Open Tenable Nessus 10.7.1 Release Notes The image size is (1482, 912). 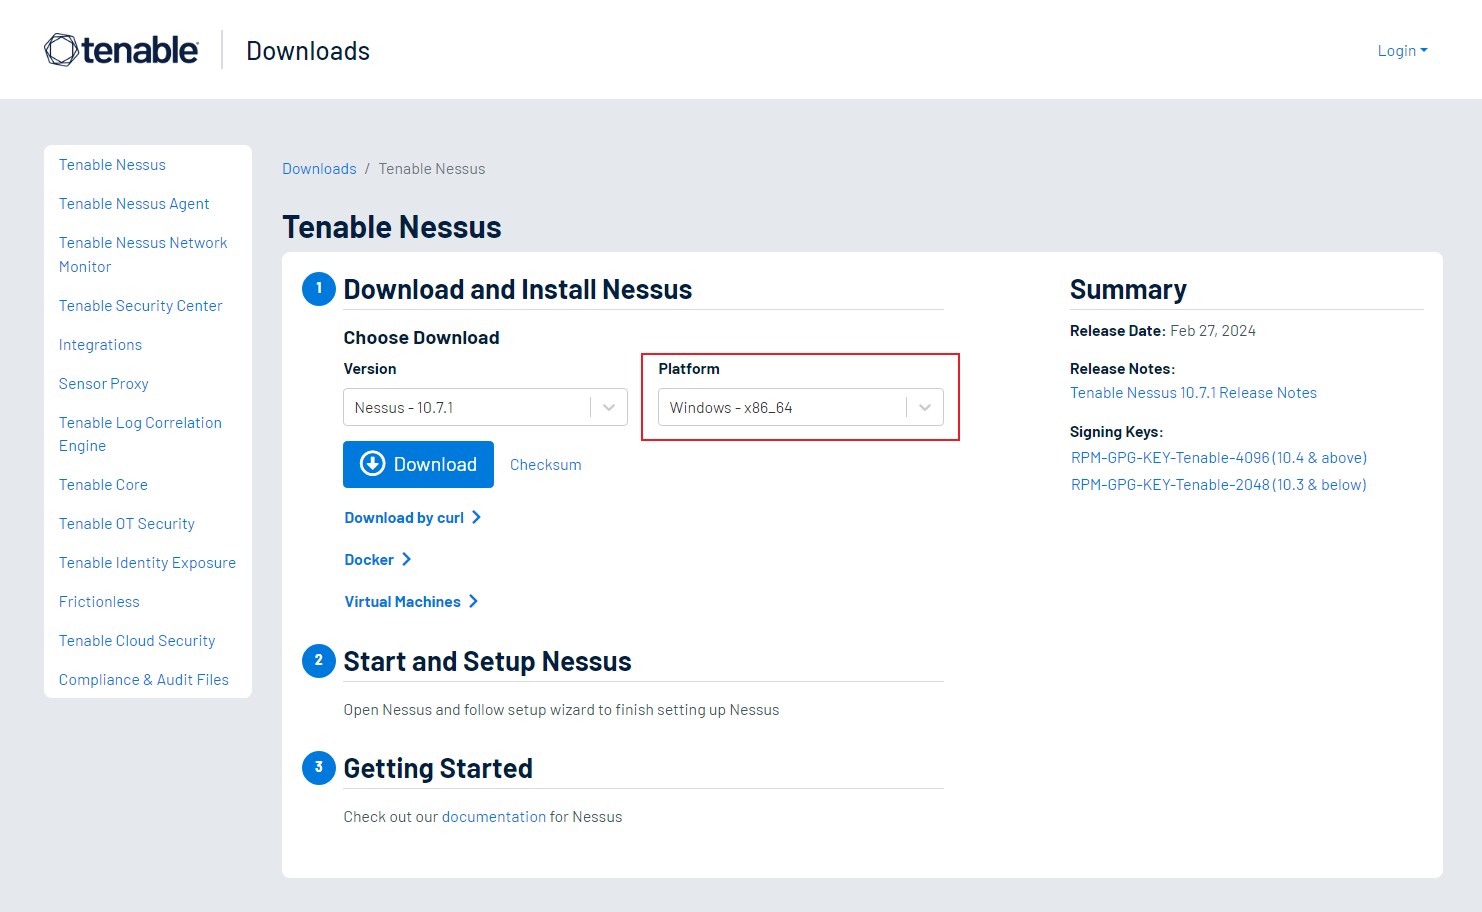[1193, 393]
